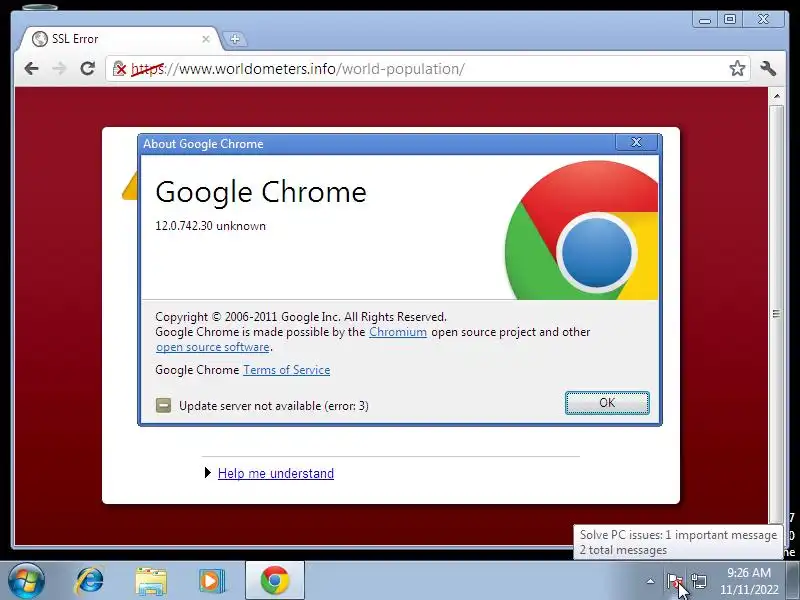Click the Show desktop button at the taskbar end
This screenshot has height=600, width=800.
(793, 581)
